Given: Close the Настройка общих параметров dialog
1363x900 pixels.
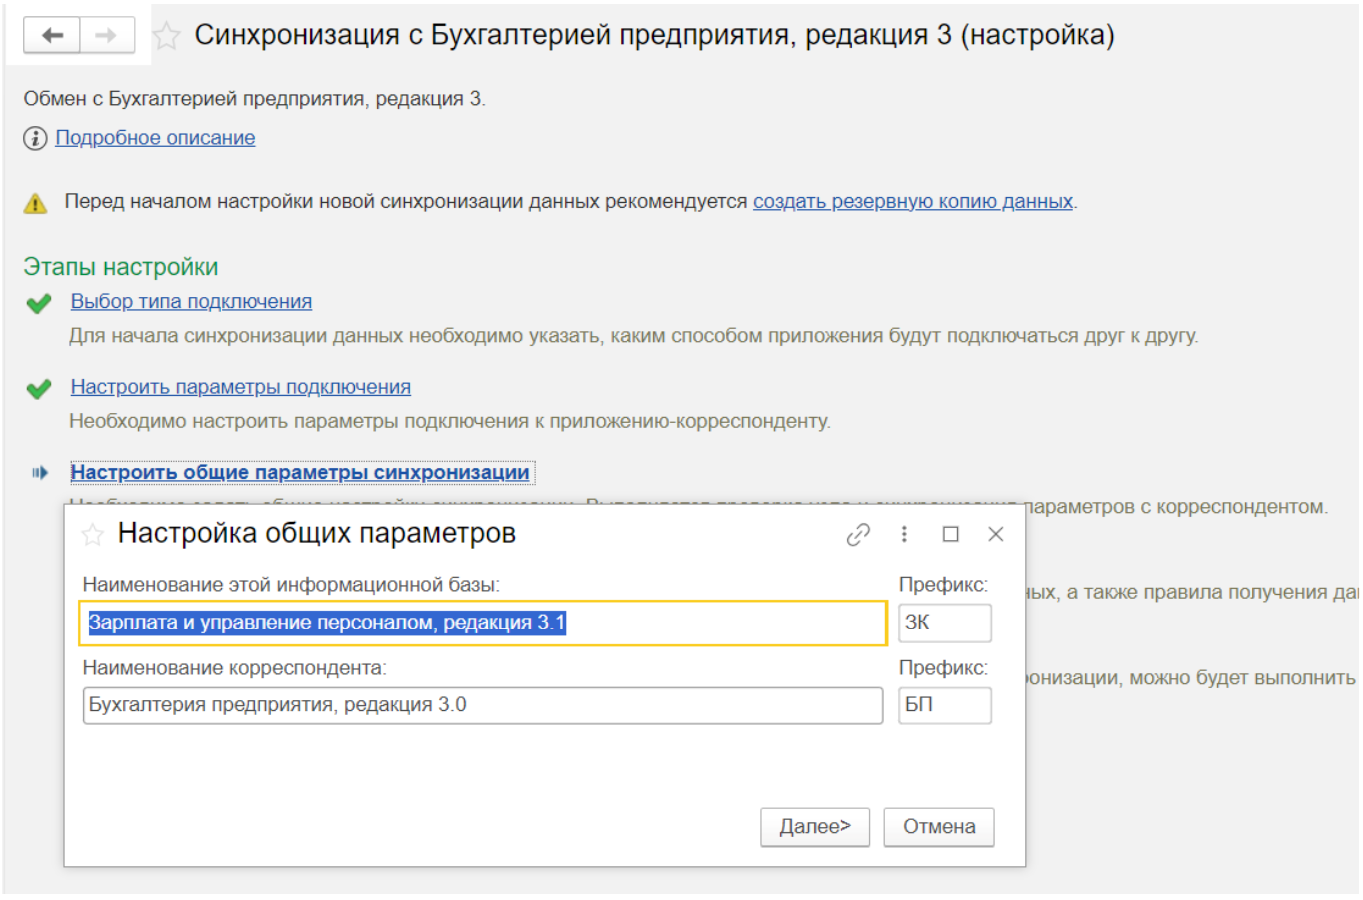Looking at the screenshot, I should click(995, 534).
